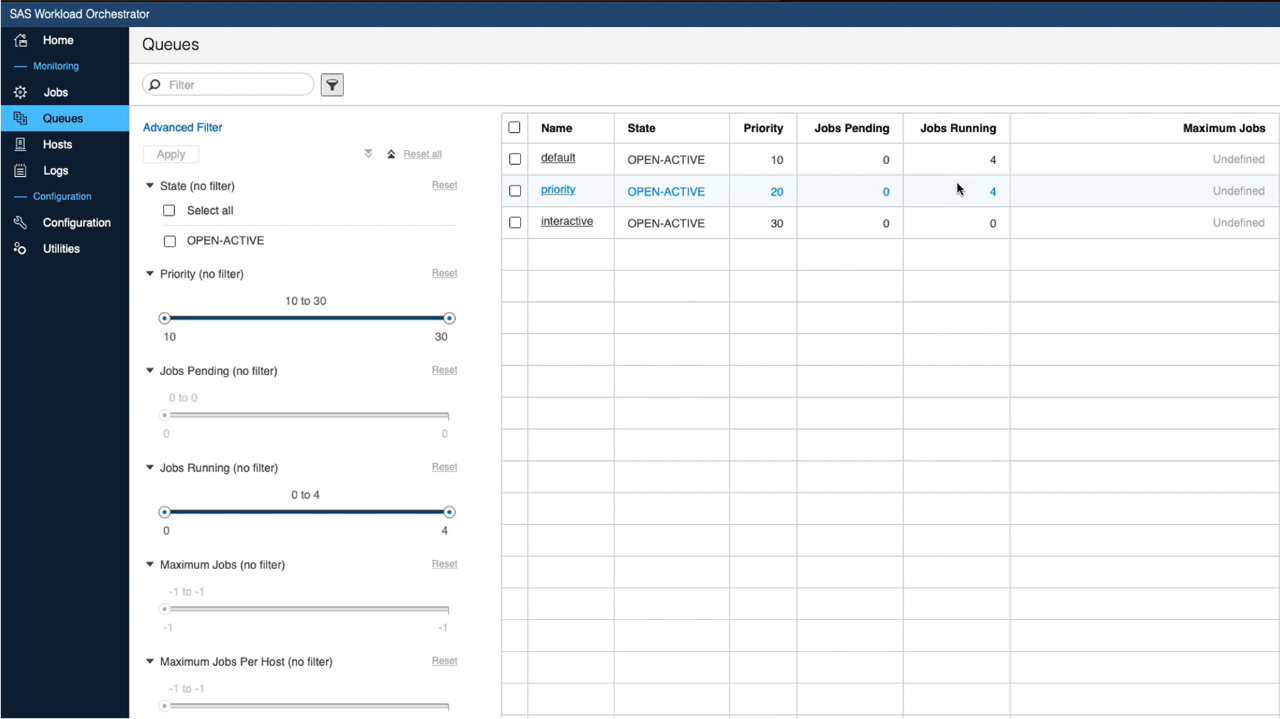Open the interactive queue link

click(x=567, y=222)
